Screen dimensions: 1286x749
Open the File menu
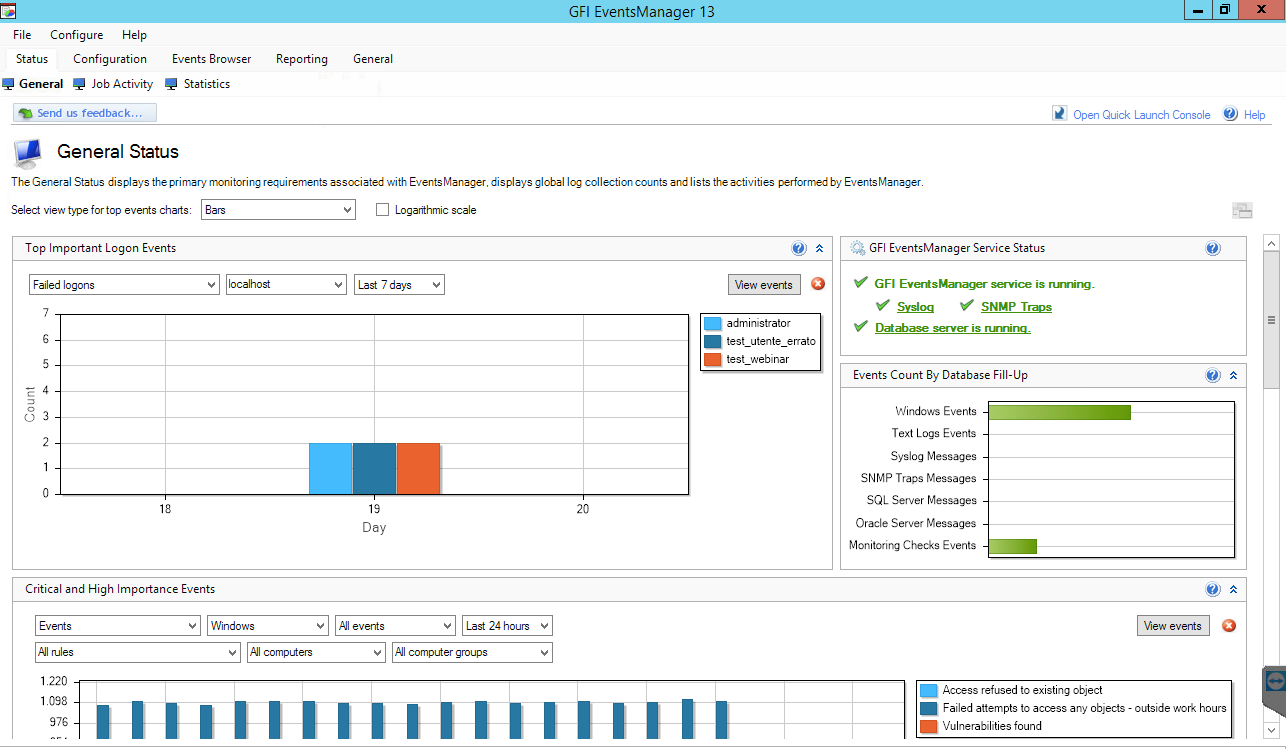coord(22,35)
